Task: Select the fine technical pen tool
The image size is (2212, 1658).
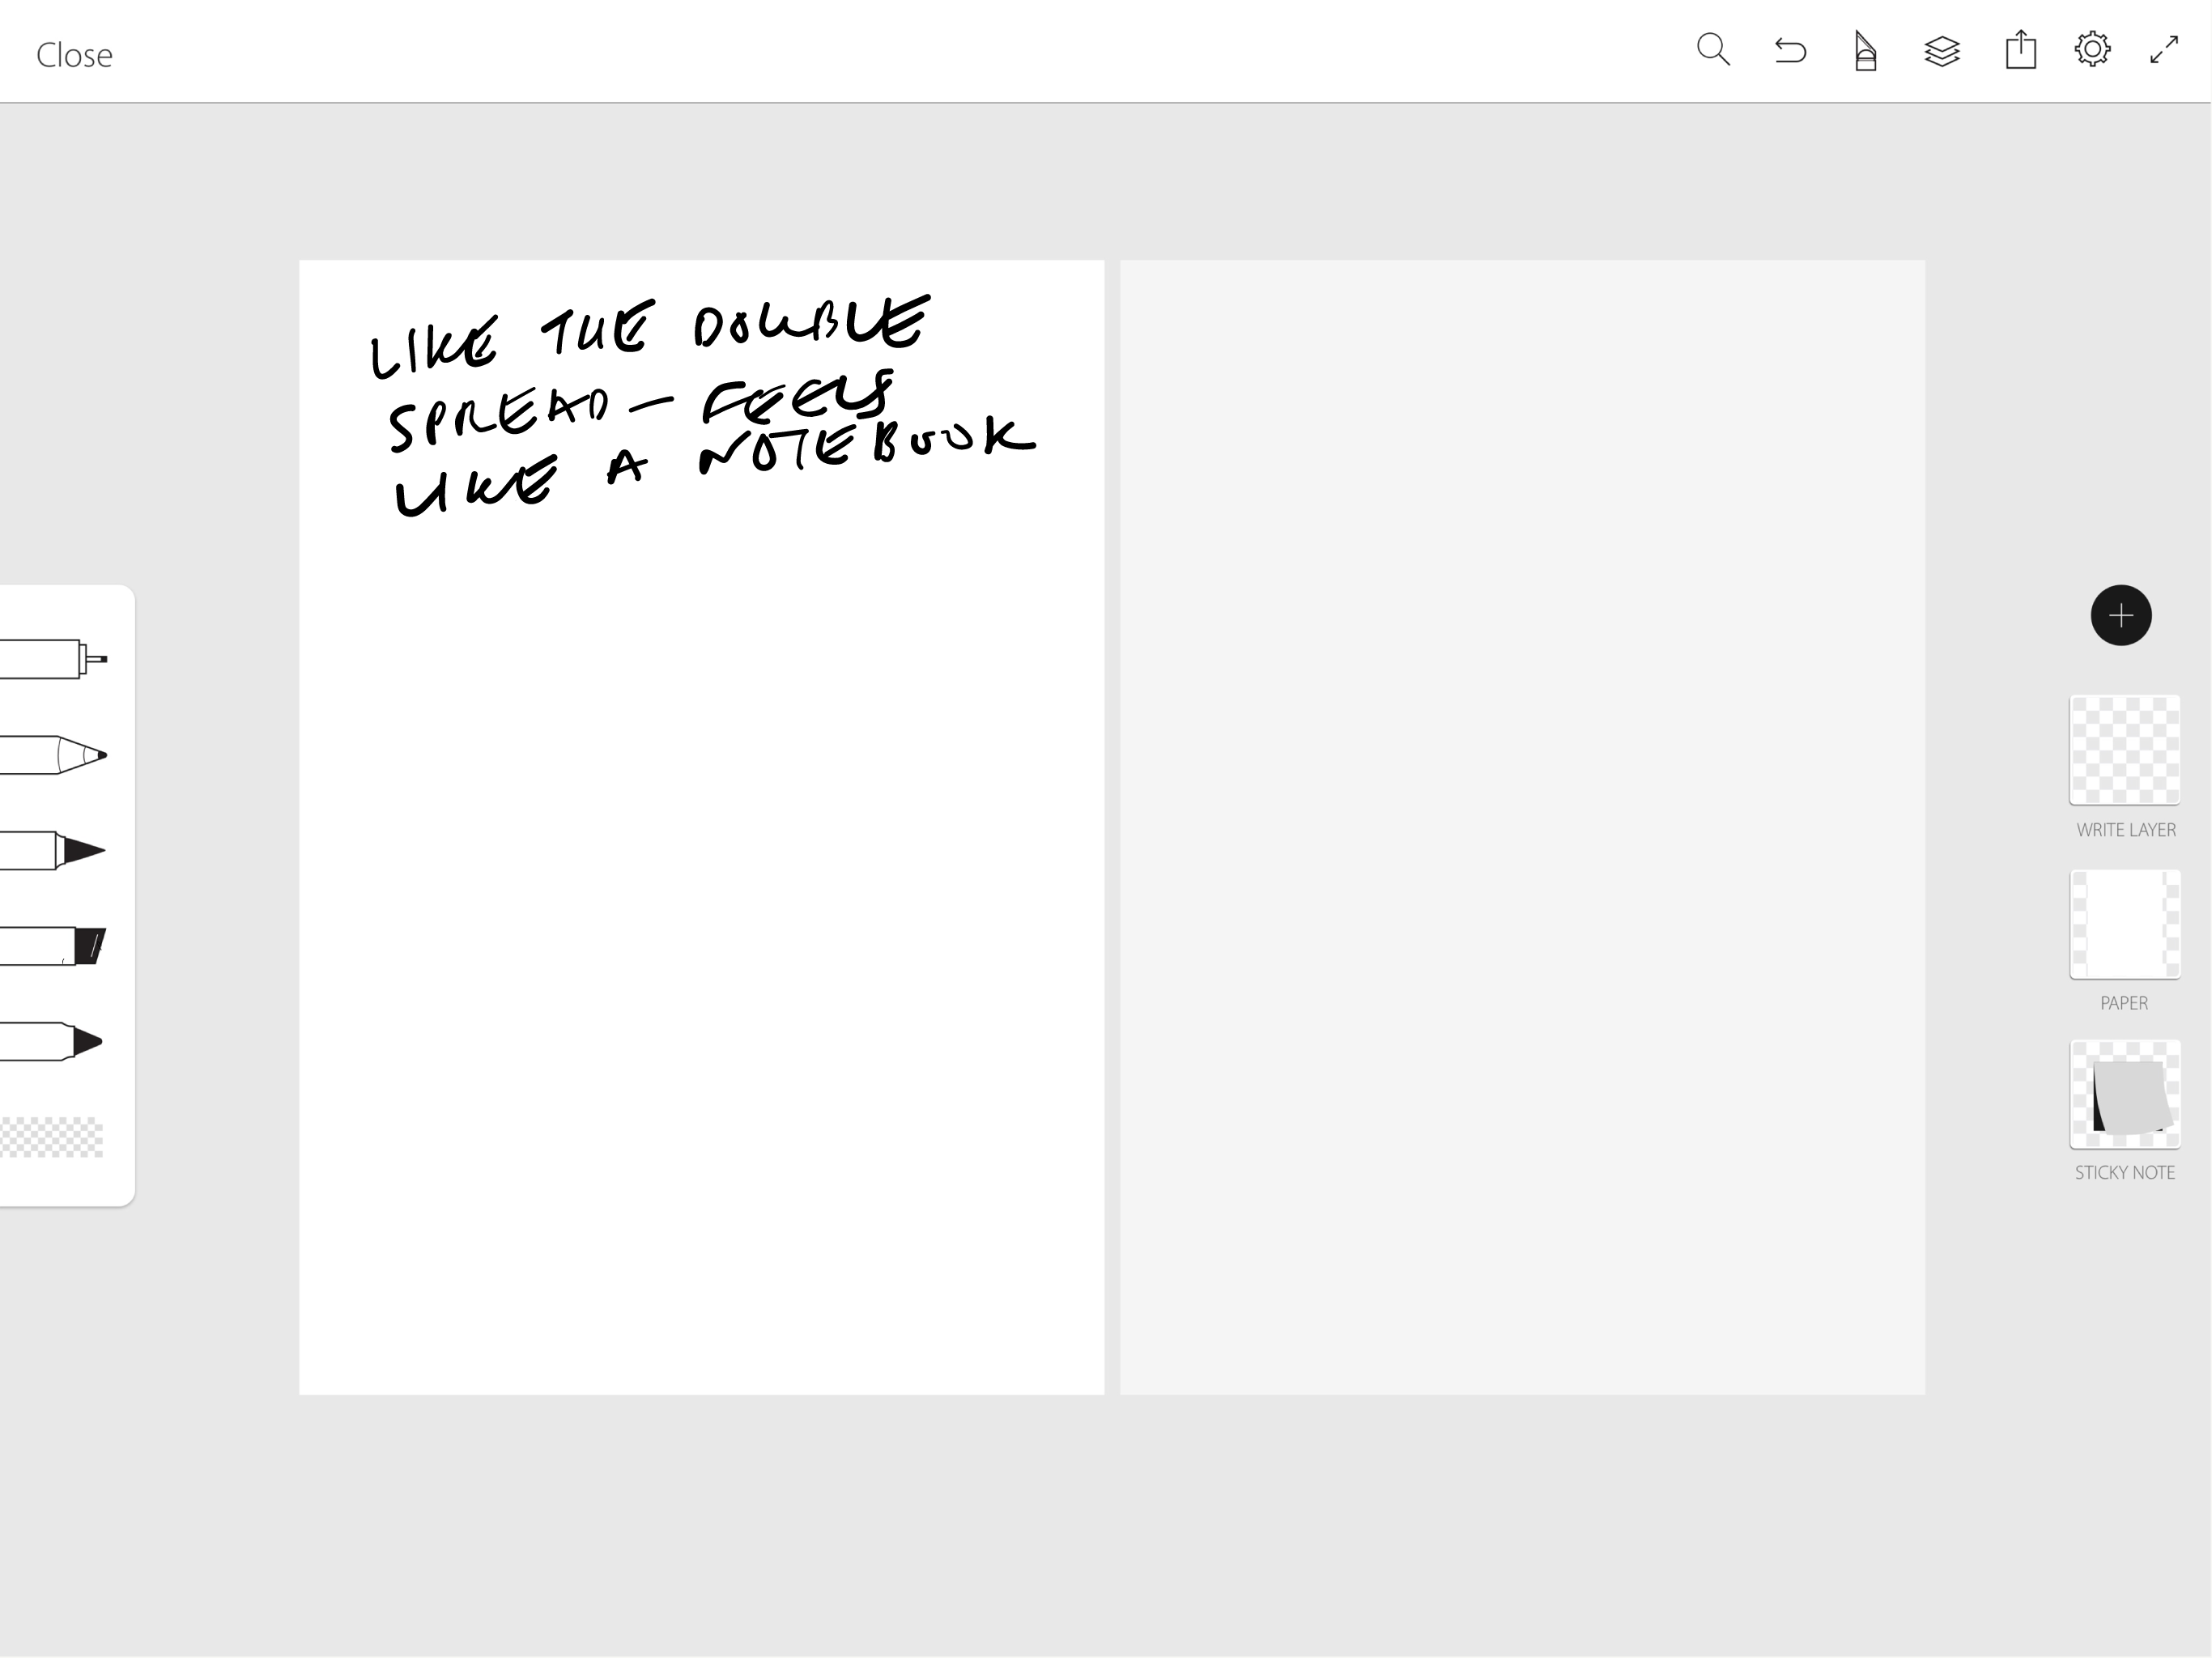Action: tap(55, 659)
